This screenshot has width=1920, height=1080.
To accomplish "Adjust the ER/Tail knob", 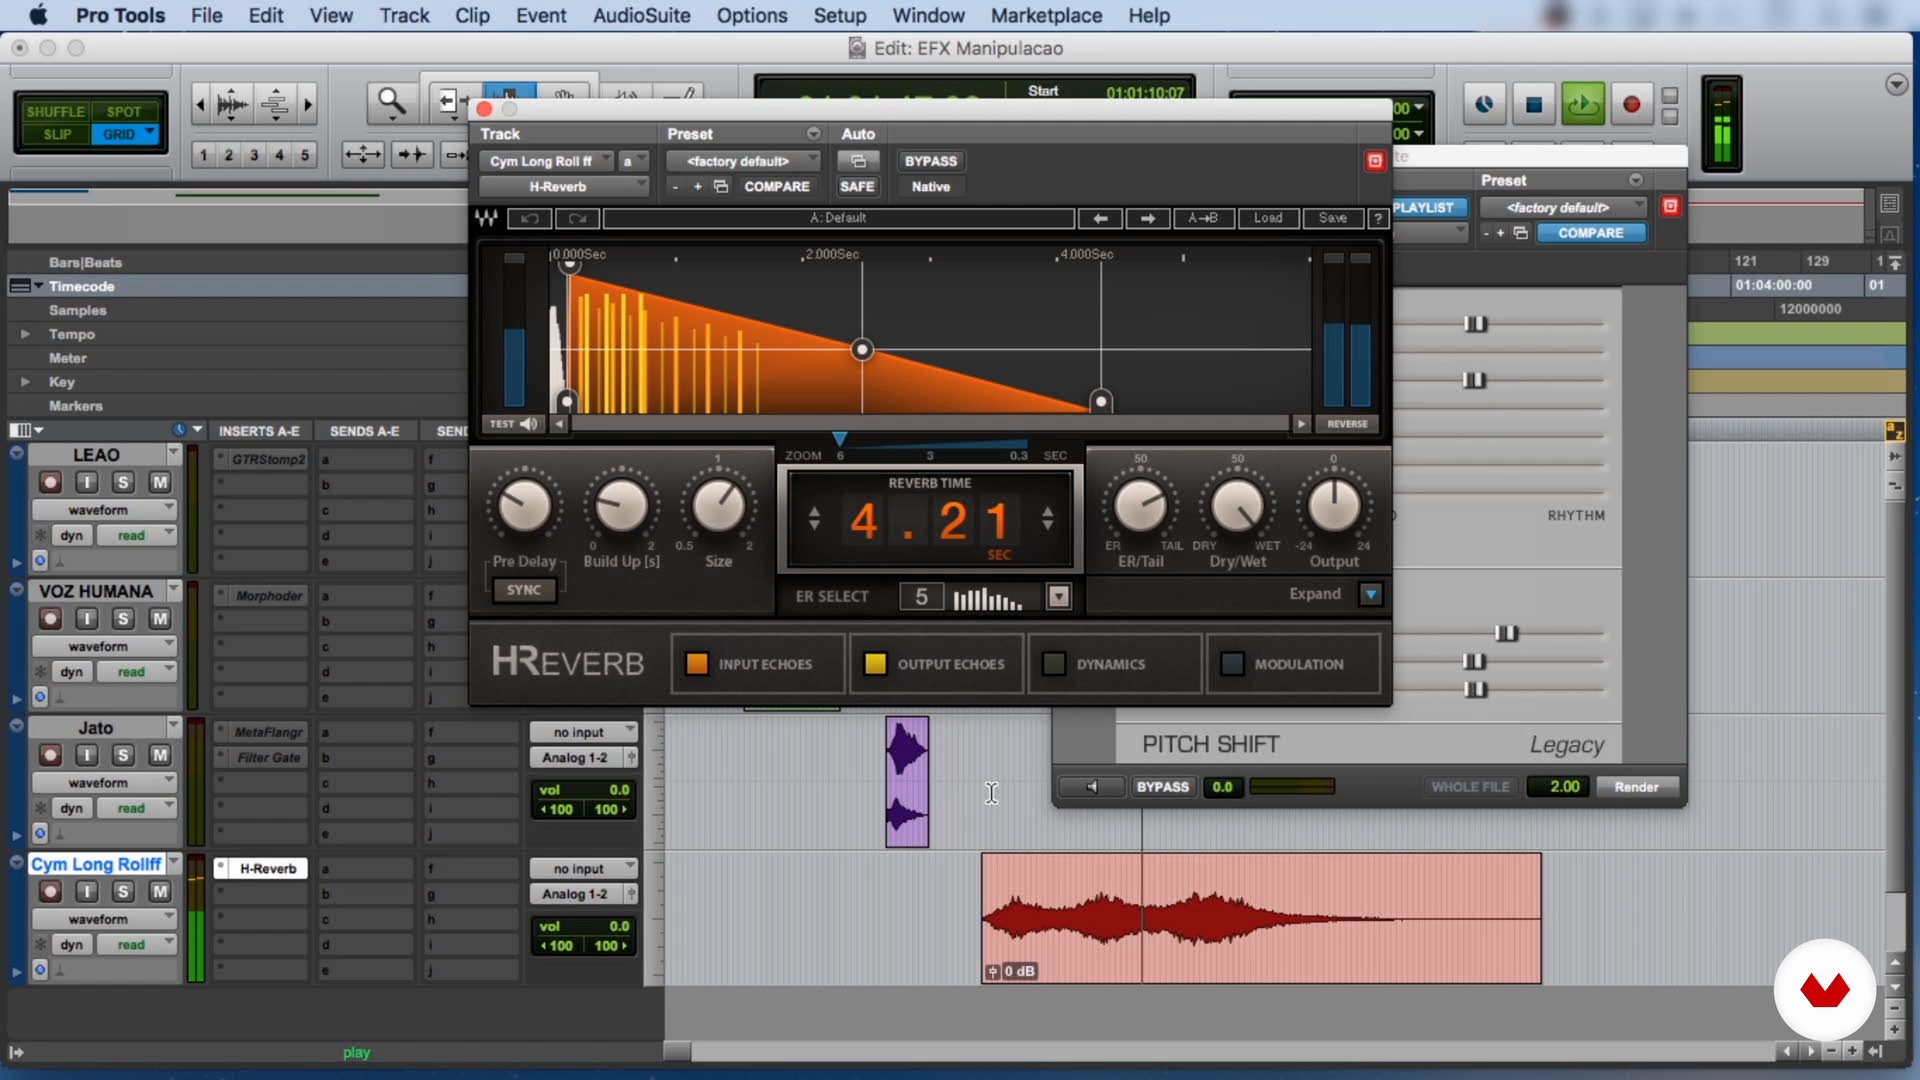I will pos(1140,506).
